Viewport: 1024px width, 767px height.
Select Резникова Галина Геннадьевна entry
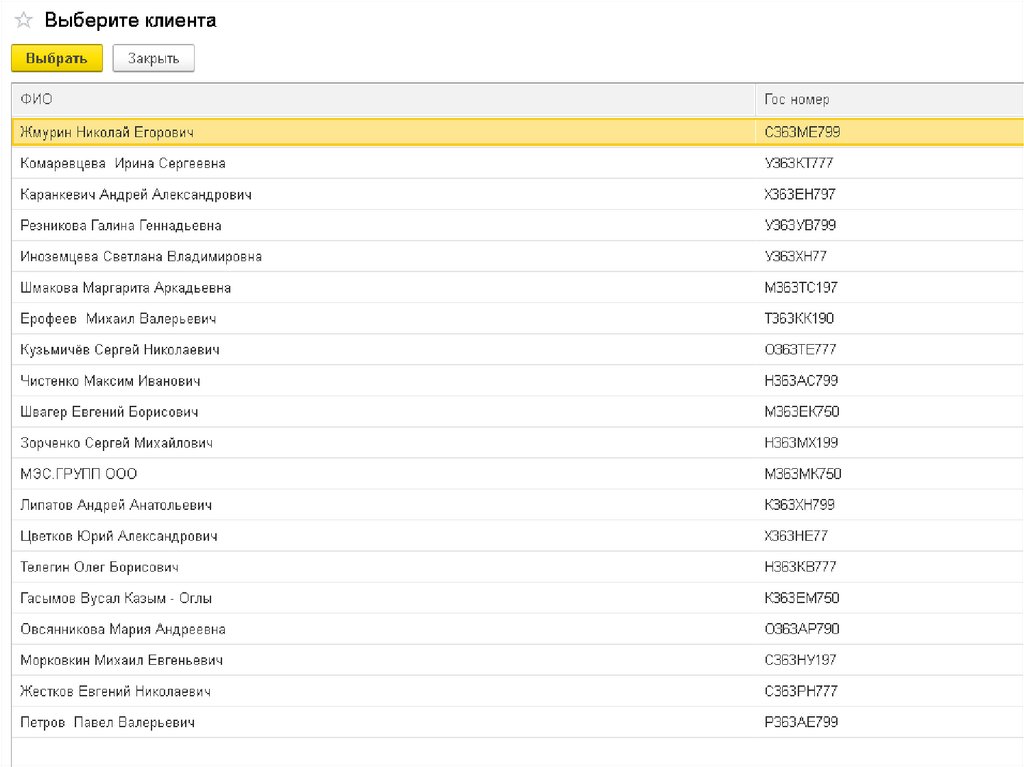(120, 225)
